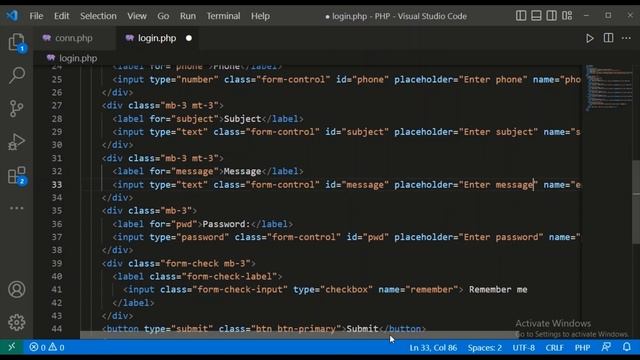Click "form-check-label" class value on line 40
This screenshot has width=640, height=360.
229,277
